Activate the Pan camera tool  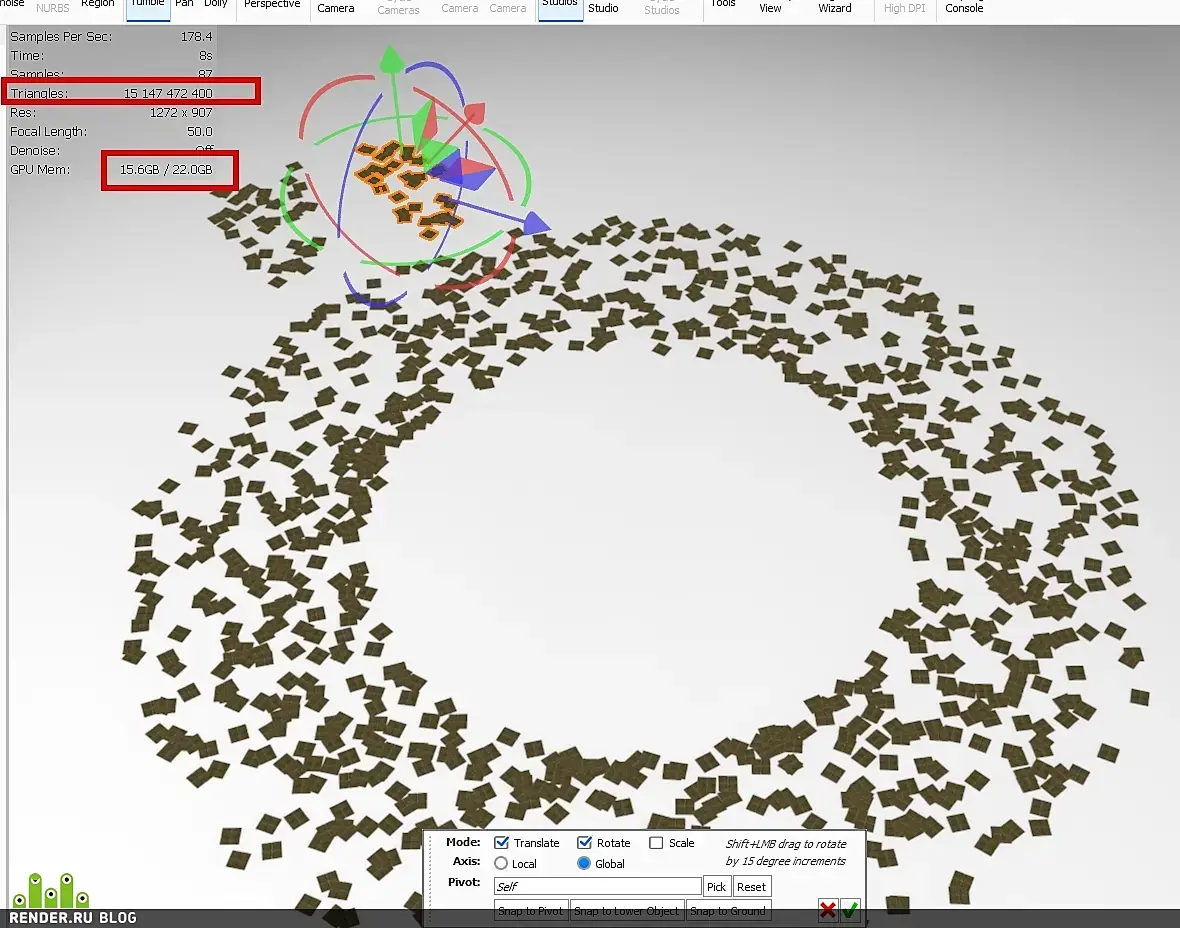(184, 5)
